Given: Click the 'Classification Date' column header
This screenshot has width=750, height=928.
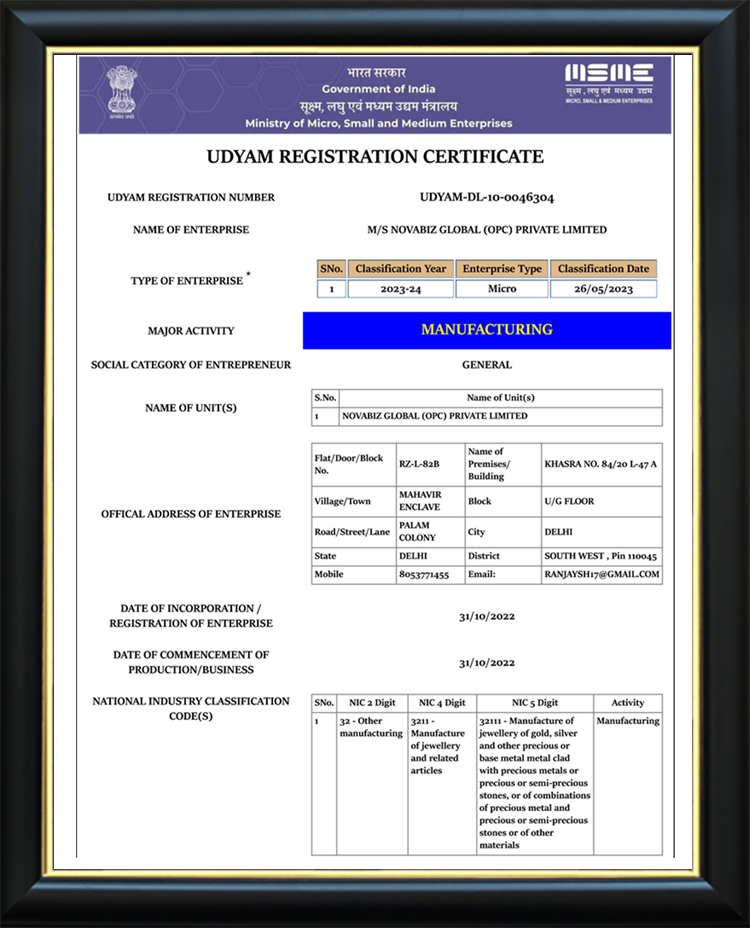Looking at the screenshot, I should 603,269.
